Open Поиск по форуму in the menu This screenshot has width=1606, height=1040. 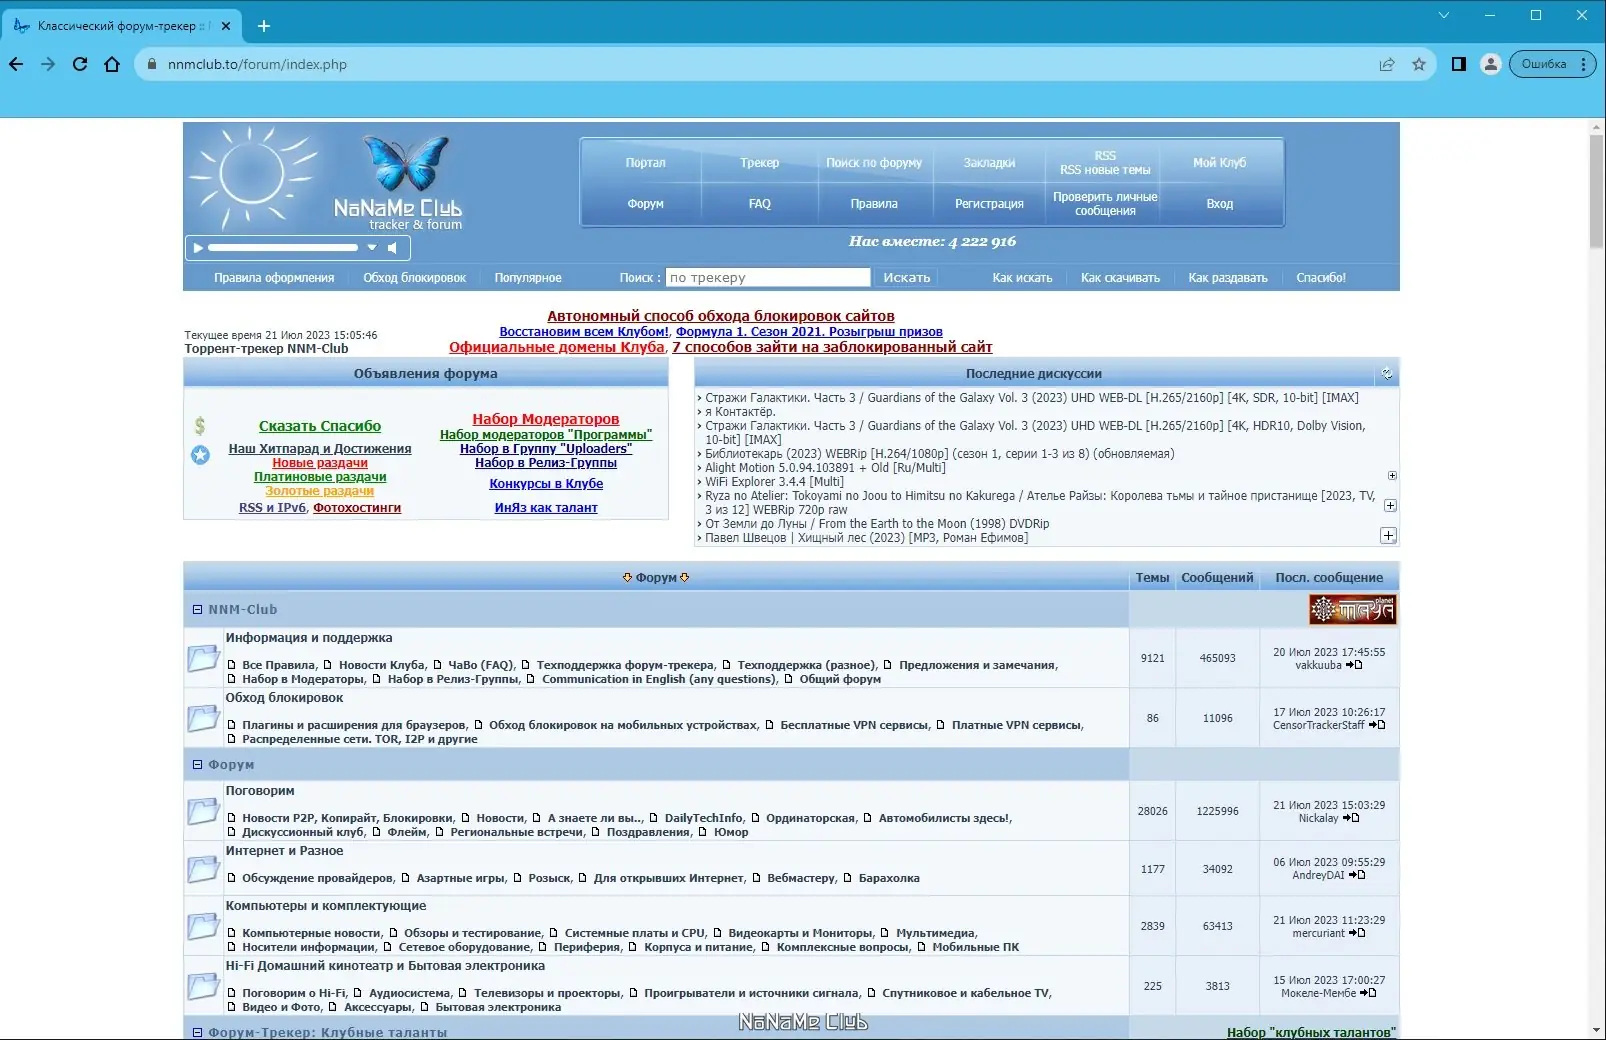874,163
